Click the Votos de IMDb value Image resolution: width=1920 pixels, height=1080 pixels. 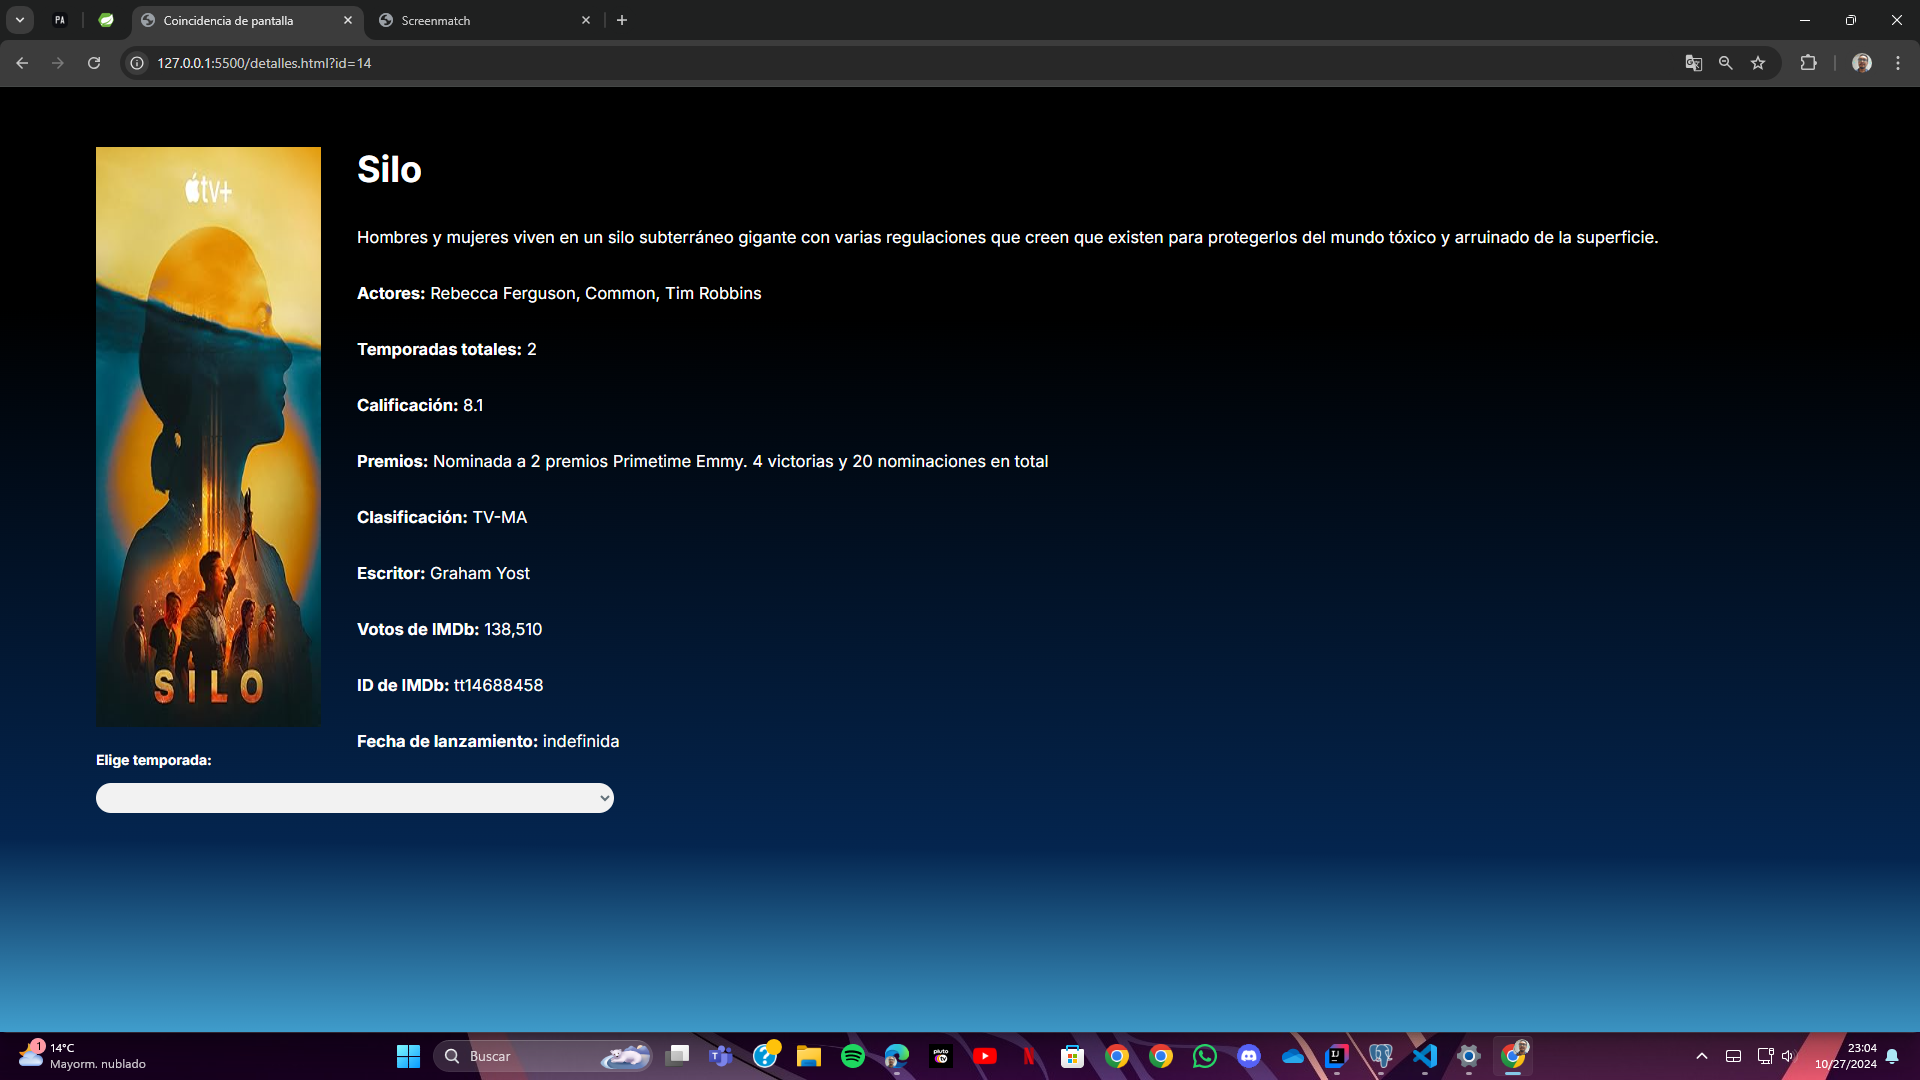point(513,629)
